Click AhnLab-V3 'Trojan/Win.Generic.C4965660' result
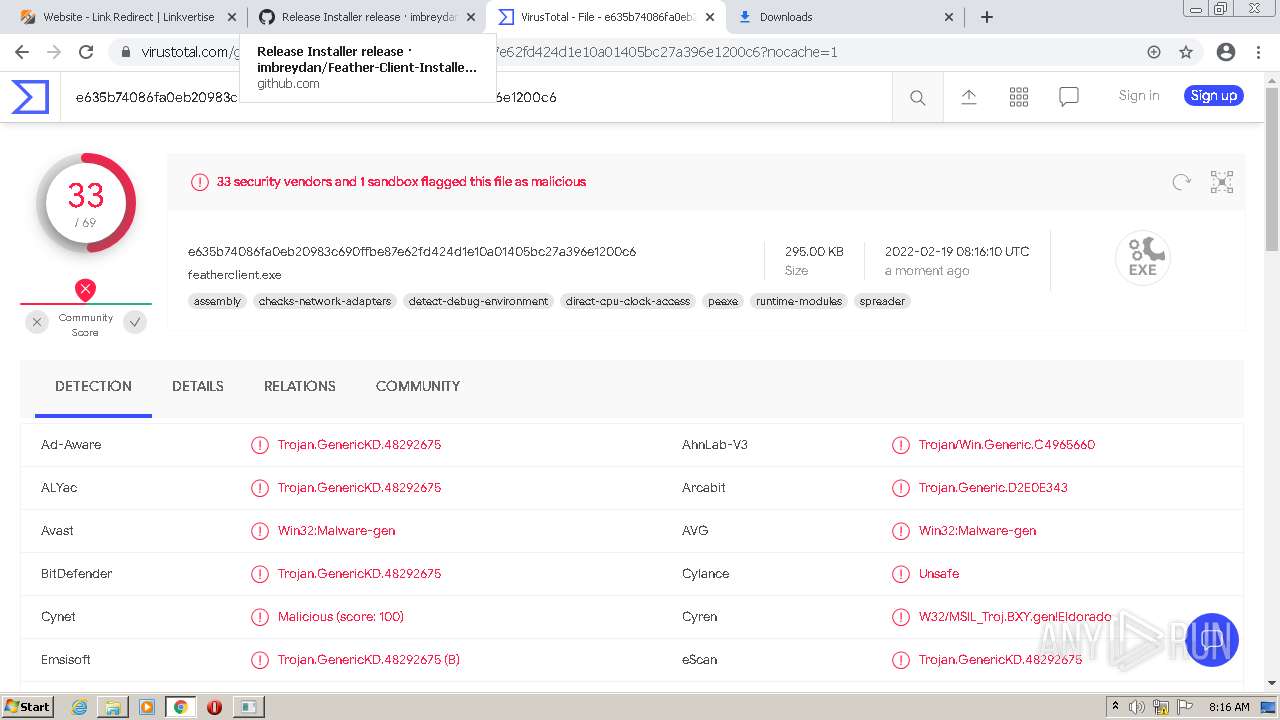Screen dimensions: 1280x720 (x=1007, y=445)
